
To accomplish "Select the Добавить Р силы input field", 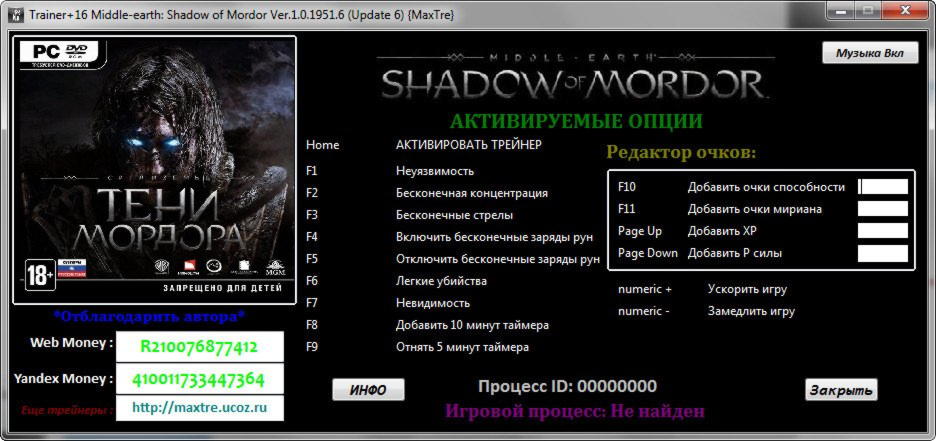I will [x=883, y=253].
